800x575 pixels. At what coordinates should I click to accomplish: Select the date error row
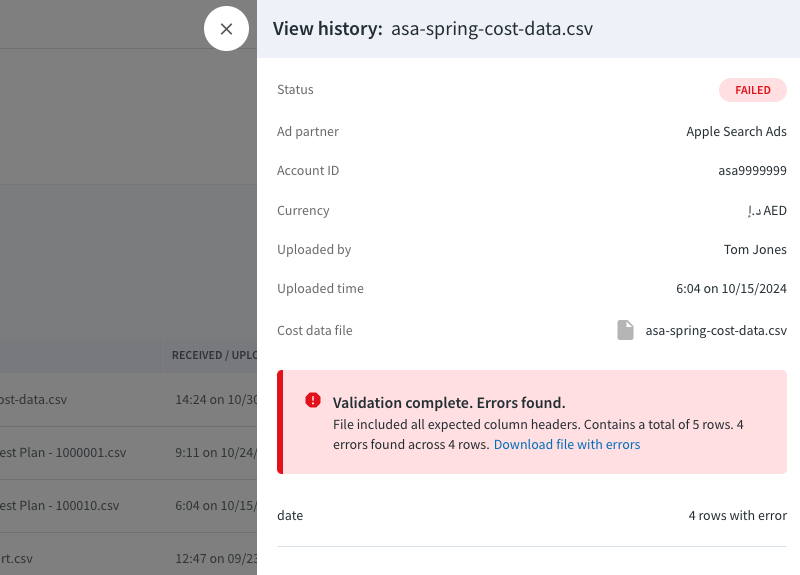click(x=532, y=515)
